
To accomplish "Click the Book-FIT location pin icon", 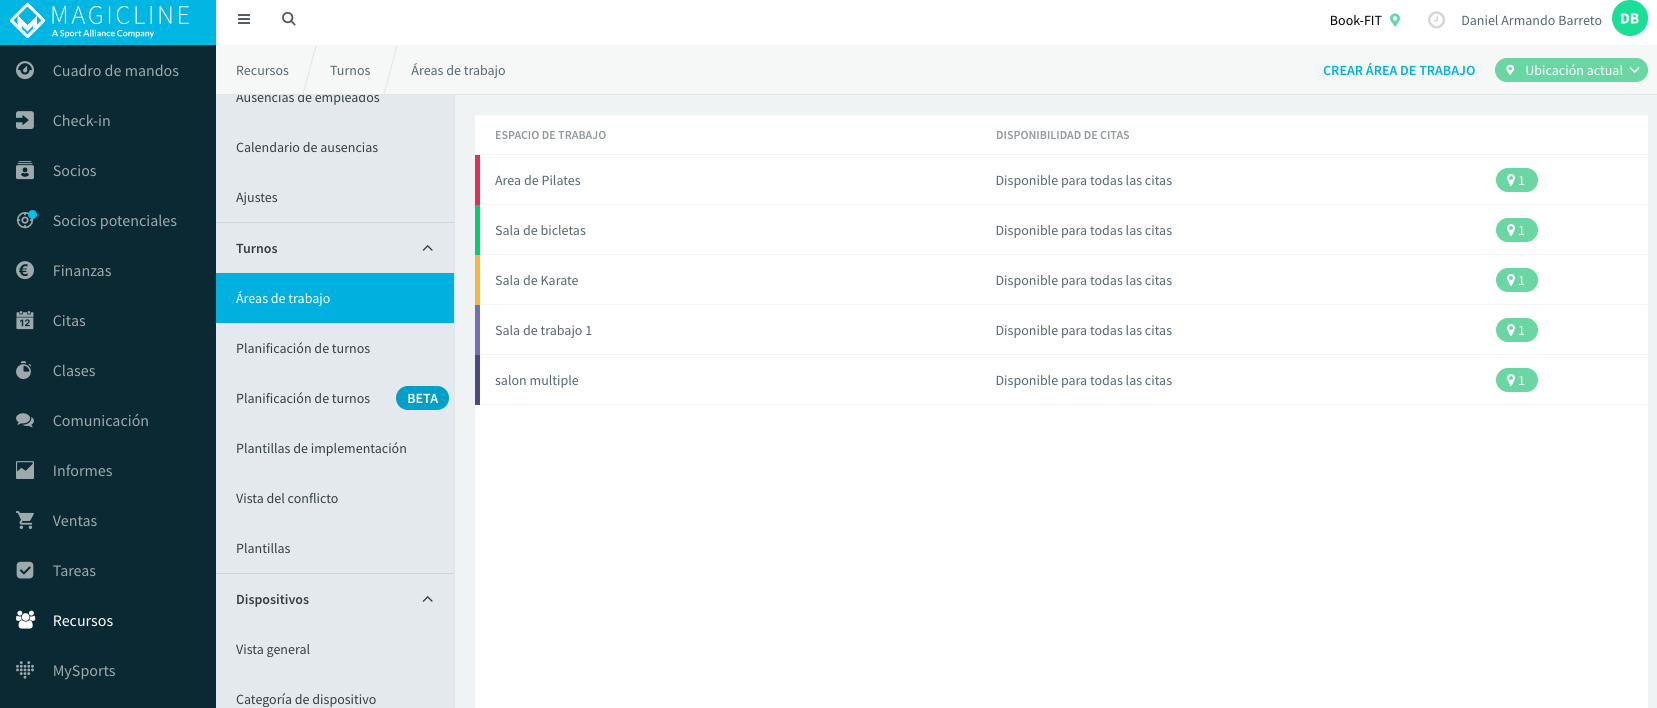I will click(x=1395, y=20).
